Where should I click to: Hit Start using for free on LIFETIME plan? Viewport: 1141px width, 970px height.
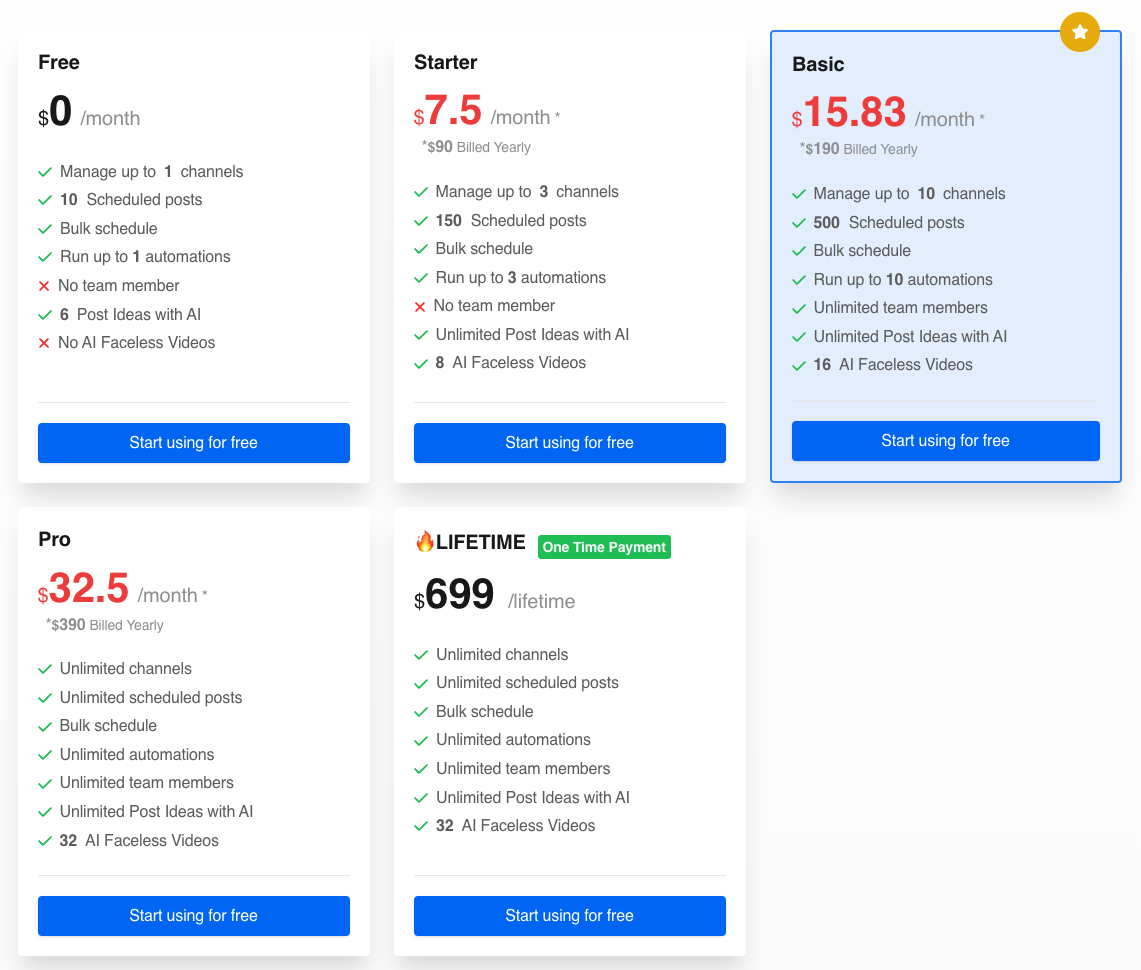(569, 916)
